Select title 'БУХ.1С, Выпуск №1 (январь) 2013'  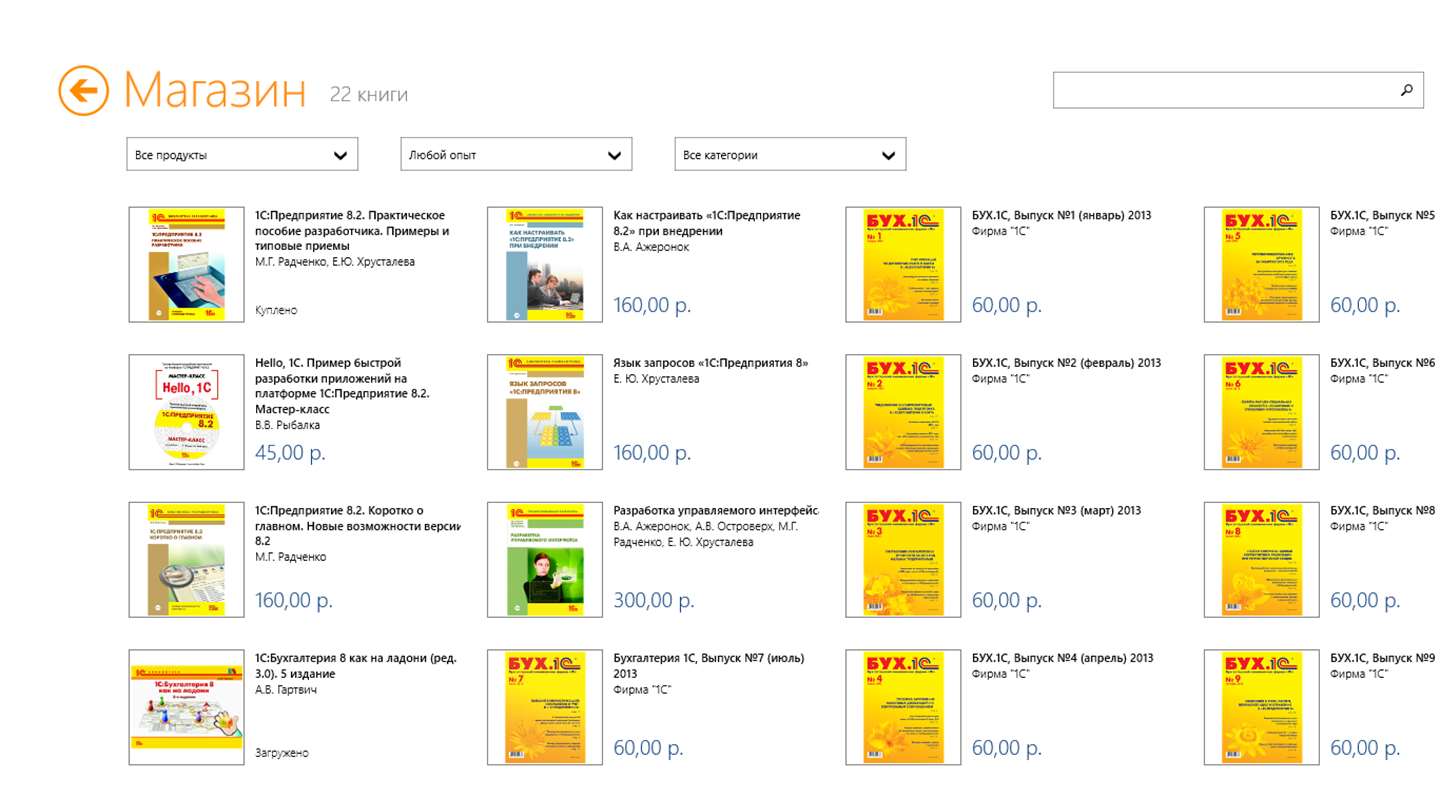tap(1062, 215)
